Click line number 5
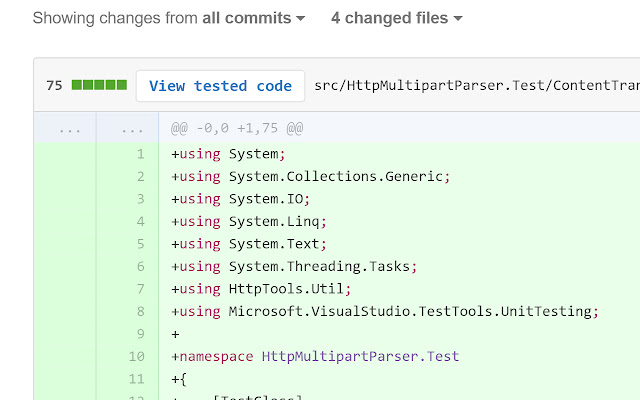Viewport: 640px width, 400px height. coord(140,244)
